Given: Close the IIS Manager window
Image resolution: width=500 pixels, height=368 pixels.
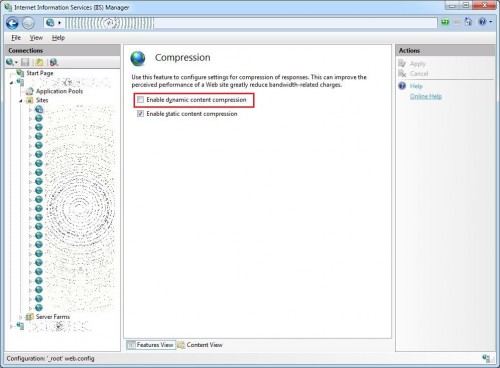Looking at the screenshot, I should coord(485,5).
